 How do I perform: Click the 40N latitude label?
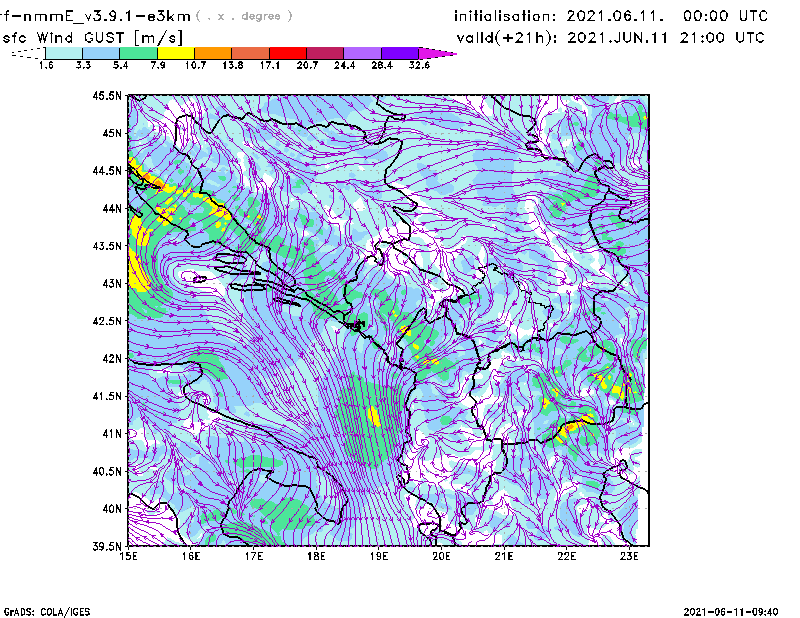(112, 509)
